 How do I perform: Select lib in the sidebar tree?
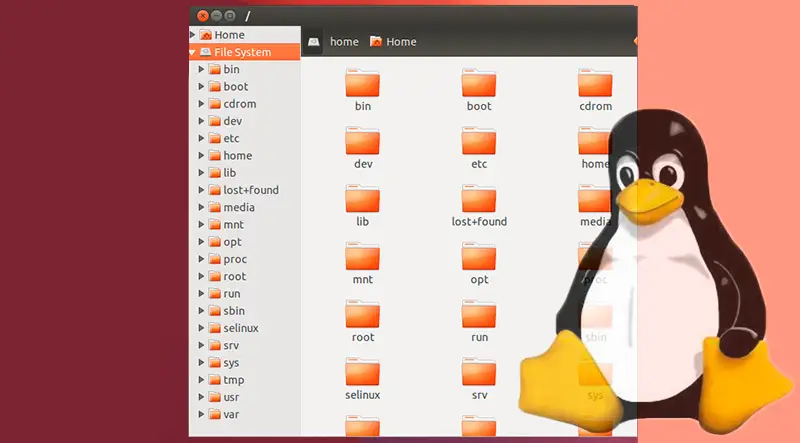(230, 173)
